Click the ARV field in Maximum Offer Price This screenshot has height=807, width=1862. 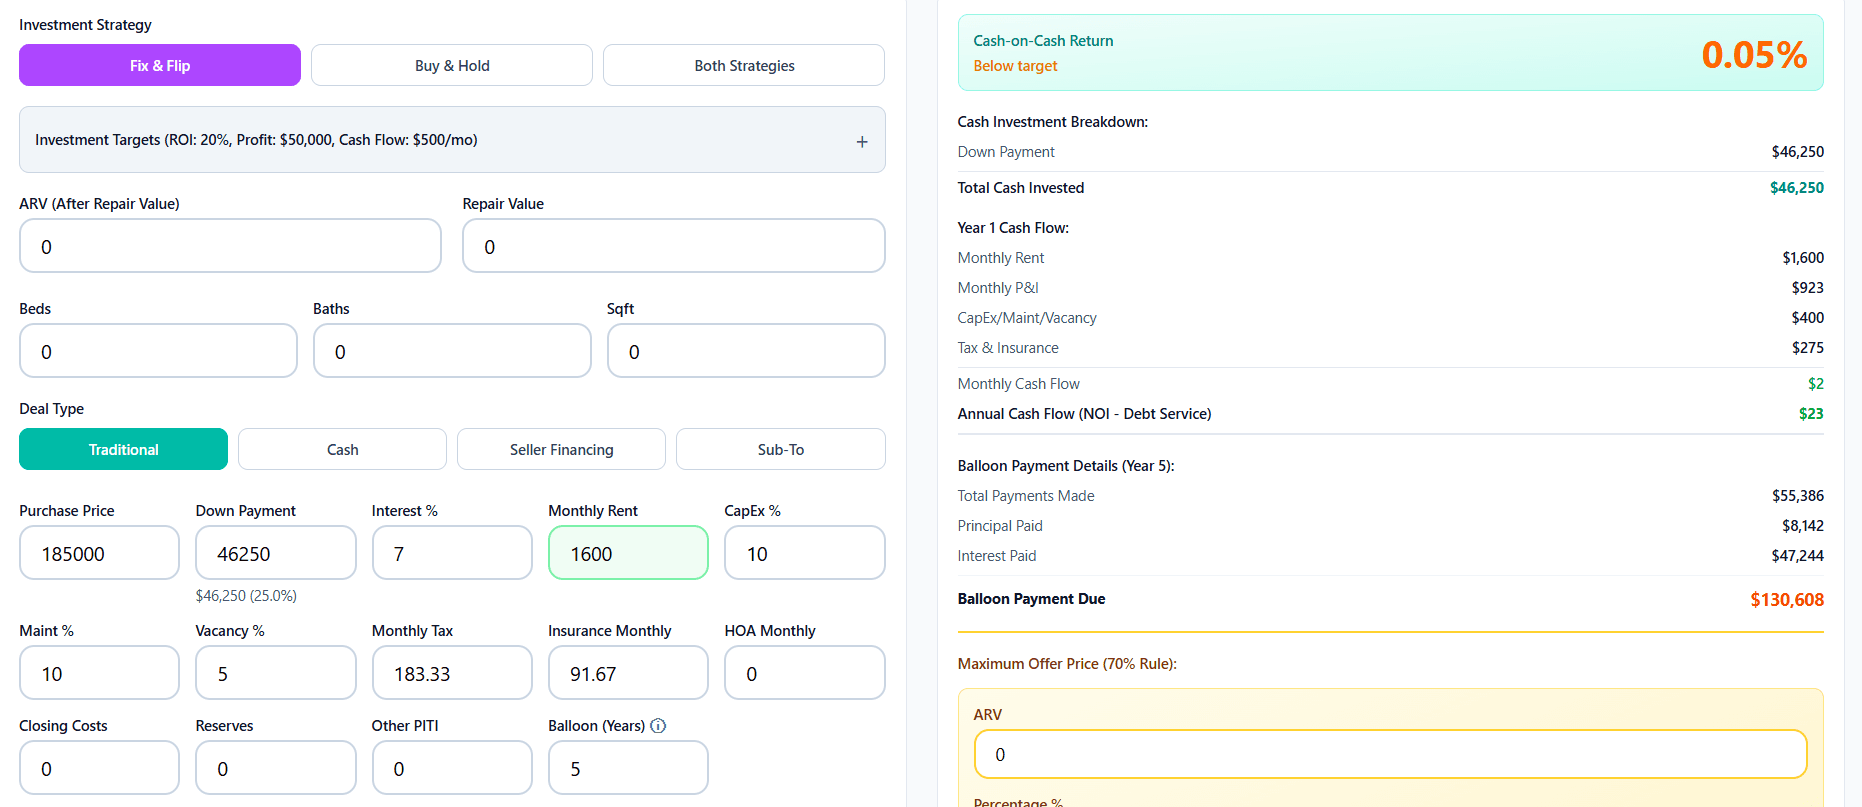tap(1391, 754)
